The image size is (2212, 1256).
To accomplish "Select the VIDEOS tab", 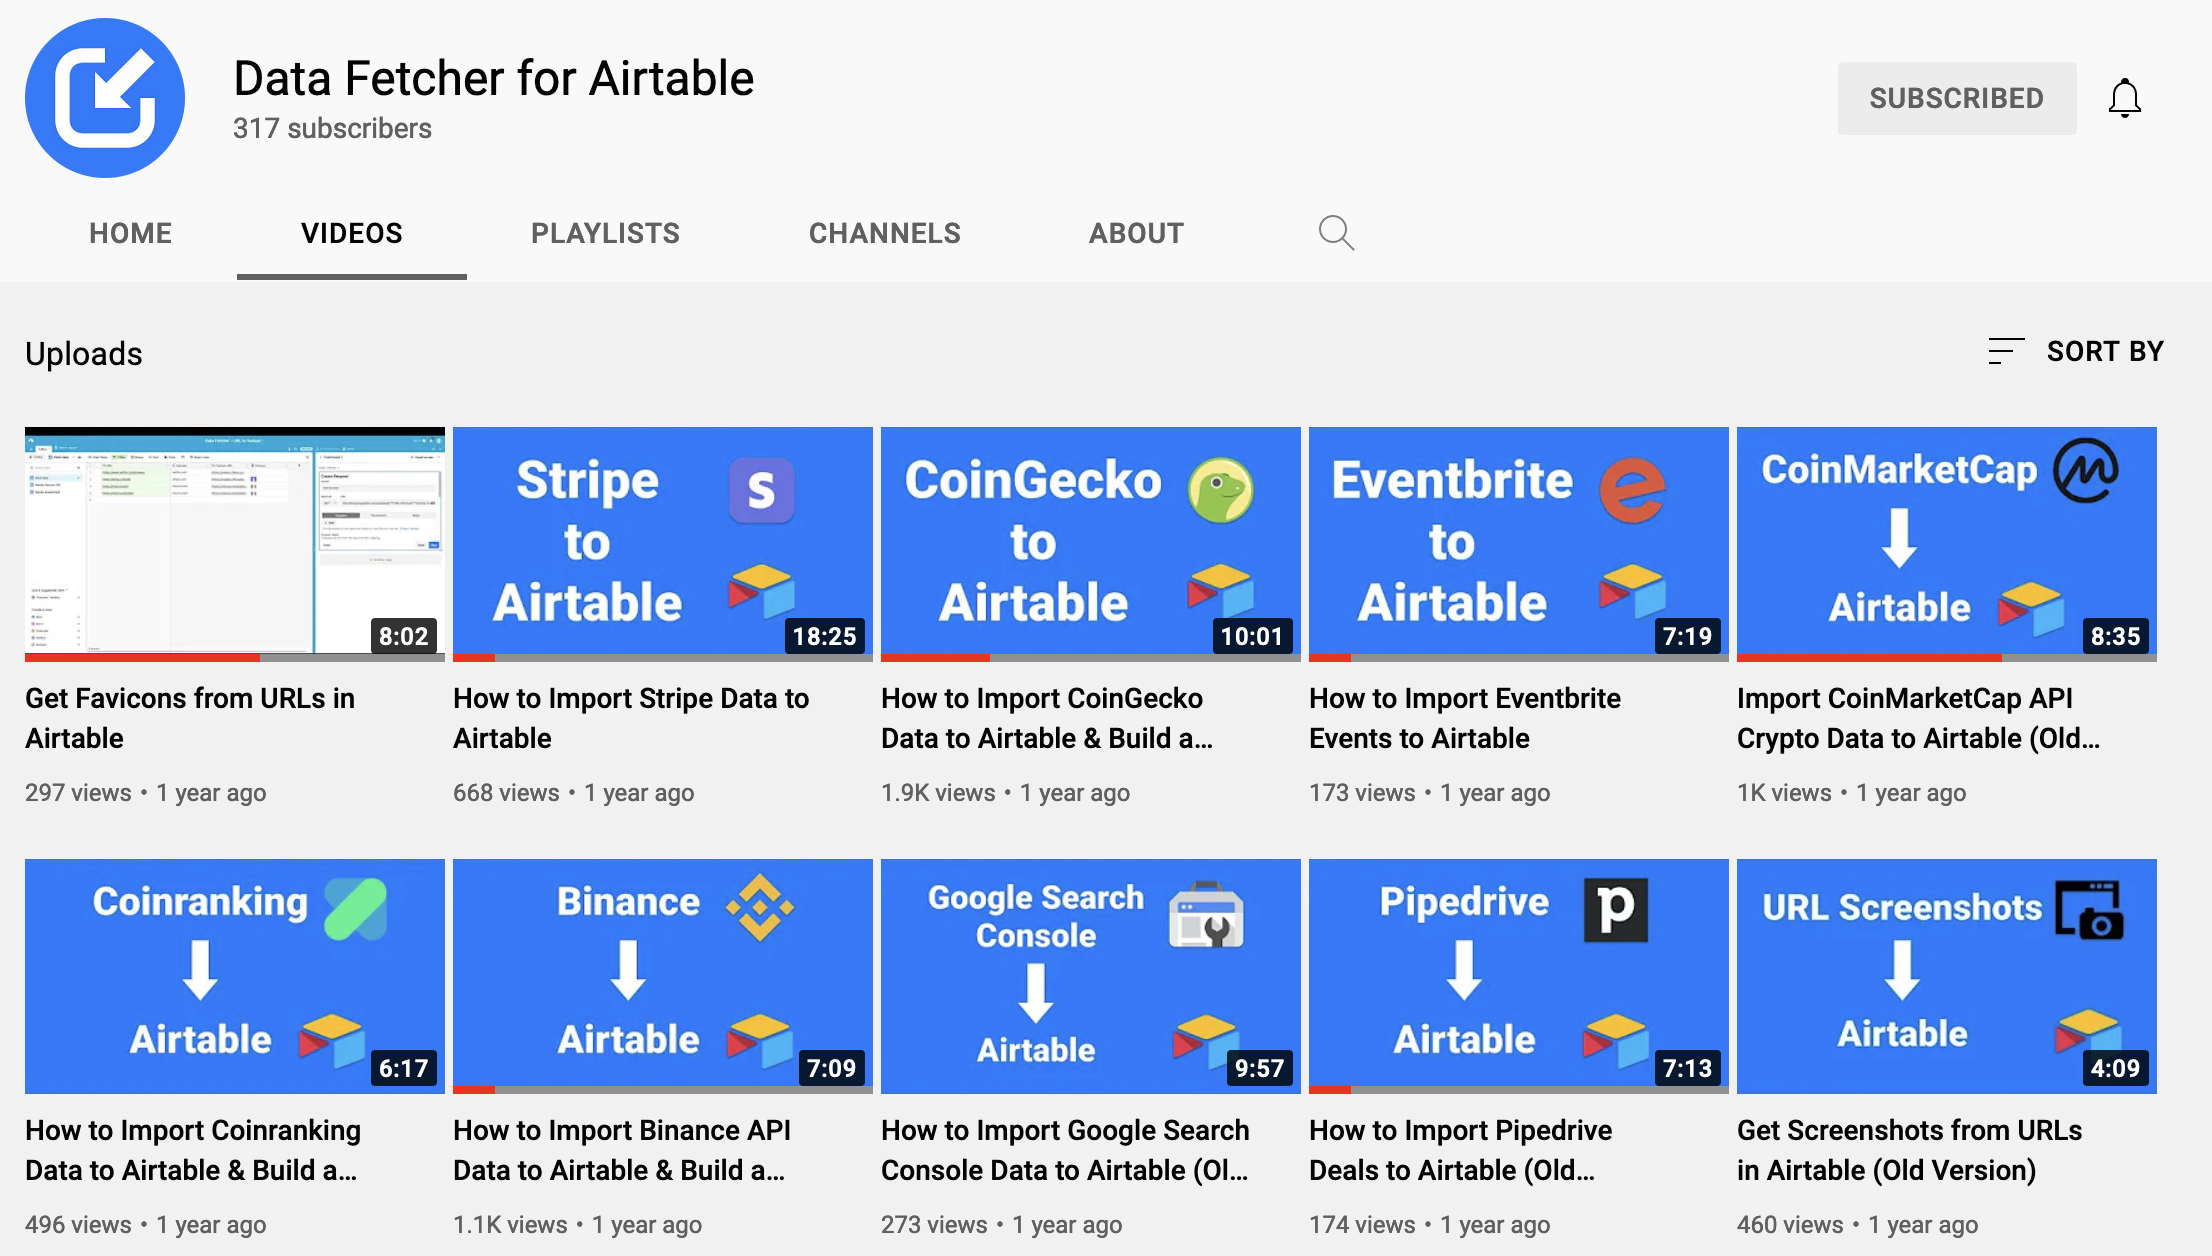I will point(352,233).
